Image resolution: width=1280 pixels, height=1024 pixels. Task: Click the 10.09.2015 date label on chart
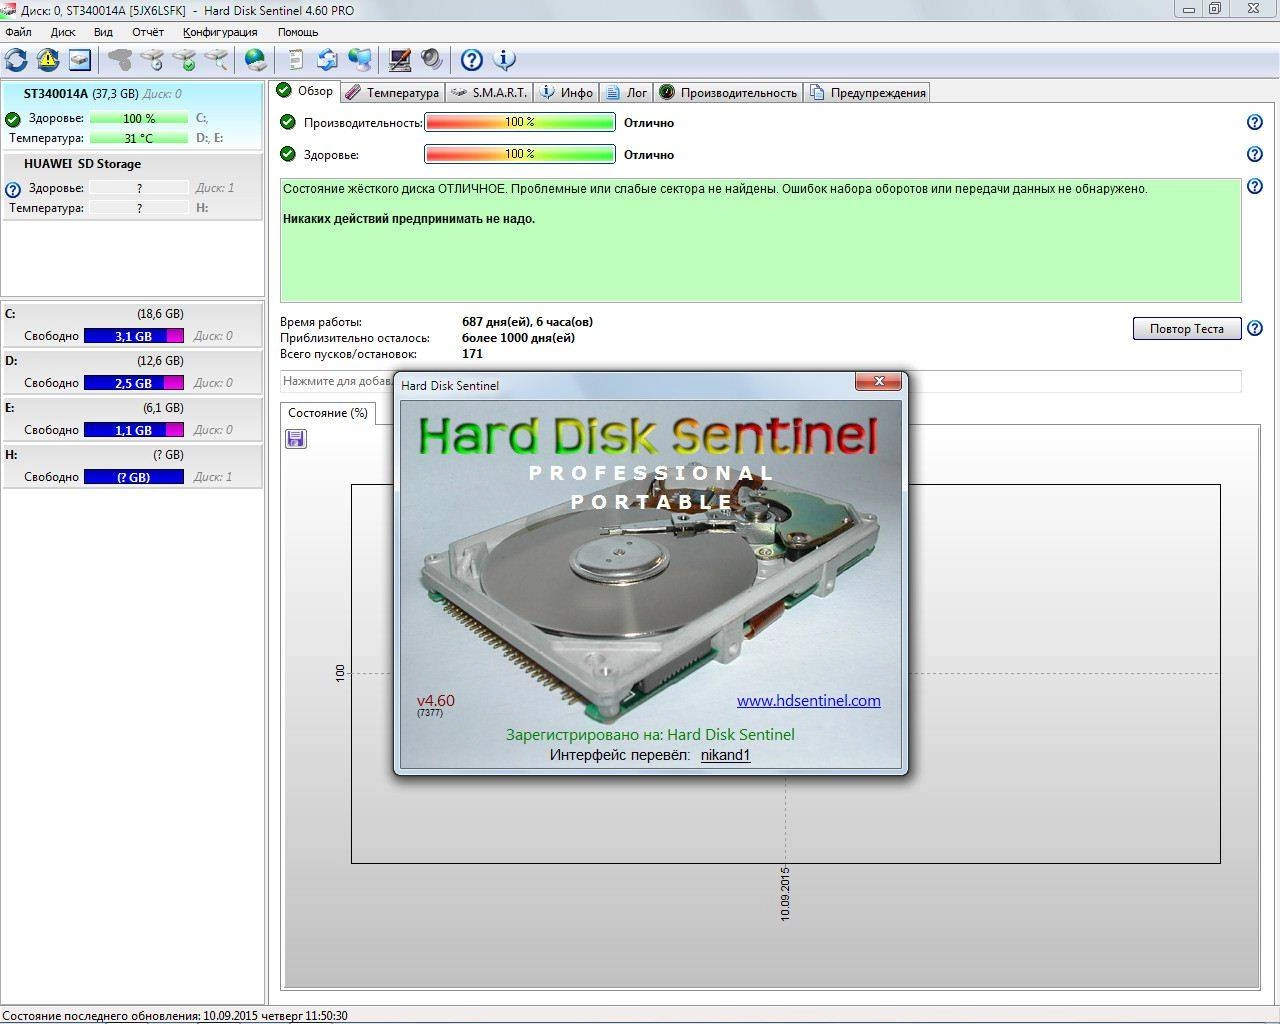[785, 893]
